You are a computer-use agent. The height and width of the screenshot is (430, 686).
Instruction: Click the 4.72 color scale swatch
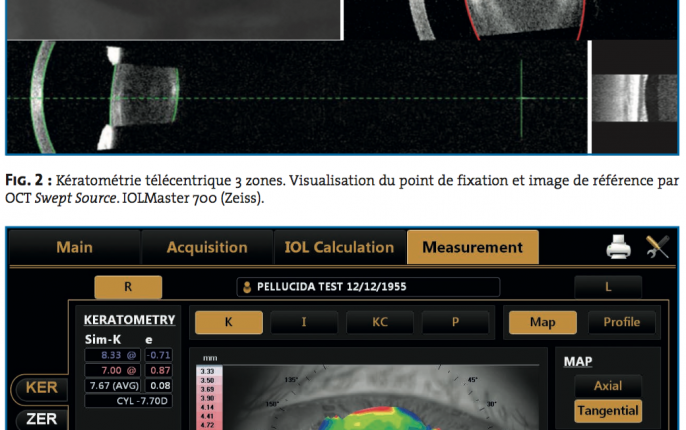tap(209, 425)
